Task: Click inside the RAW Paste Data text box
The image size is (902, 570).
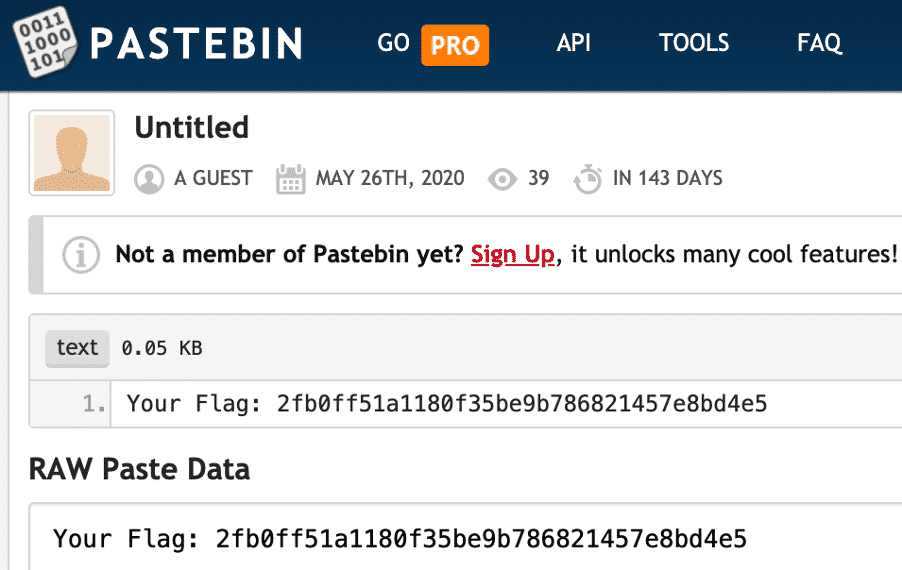Action: click(465, 538)
